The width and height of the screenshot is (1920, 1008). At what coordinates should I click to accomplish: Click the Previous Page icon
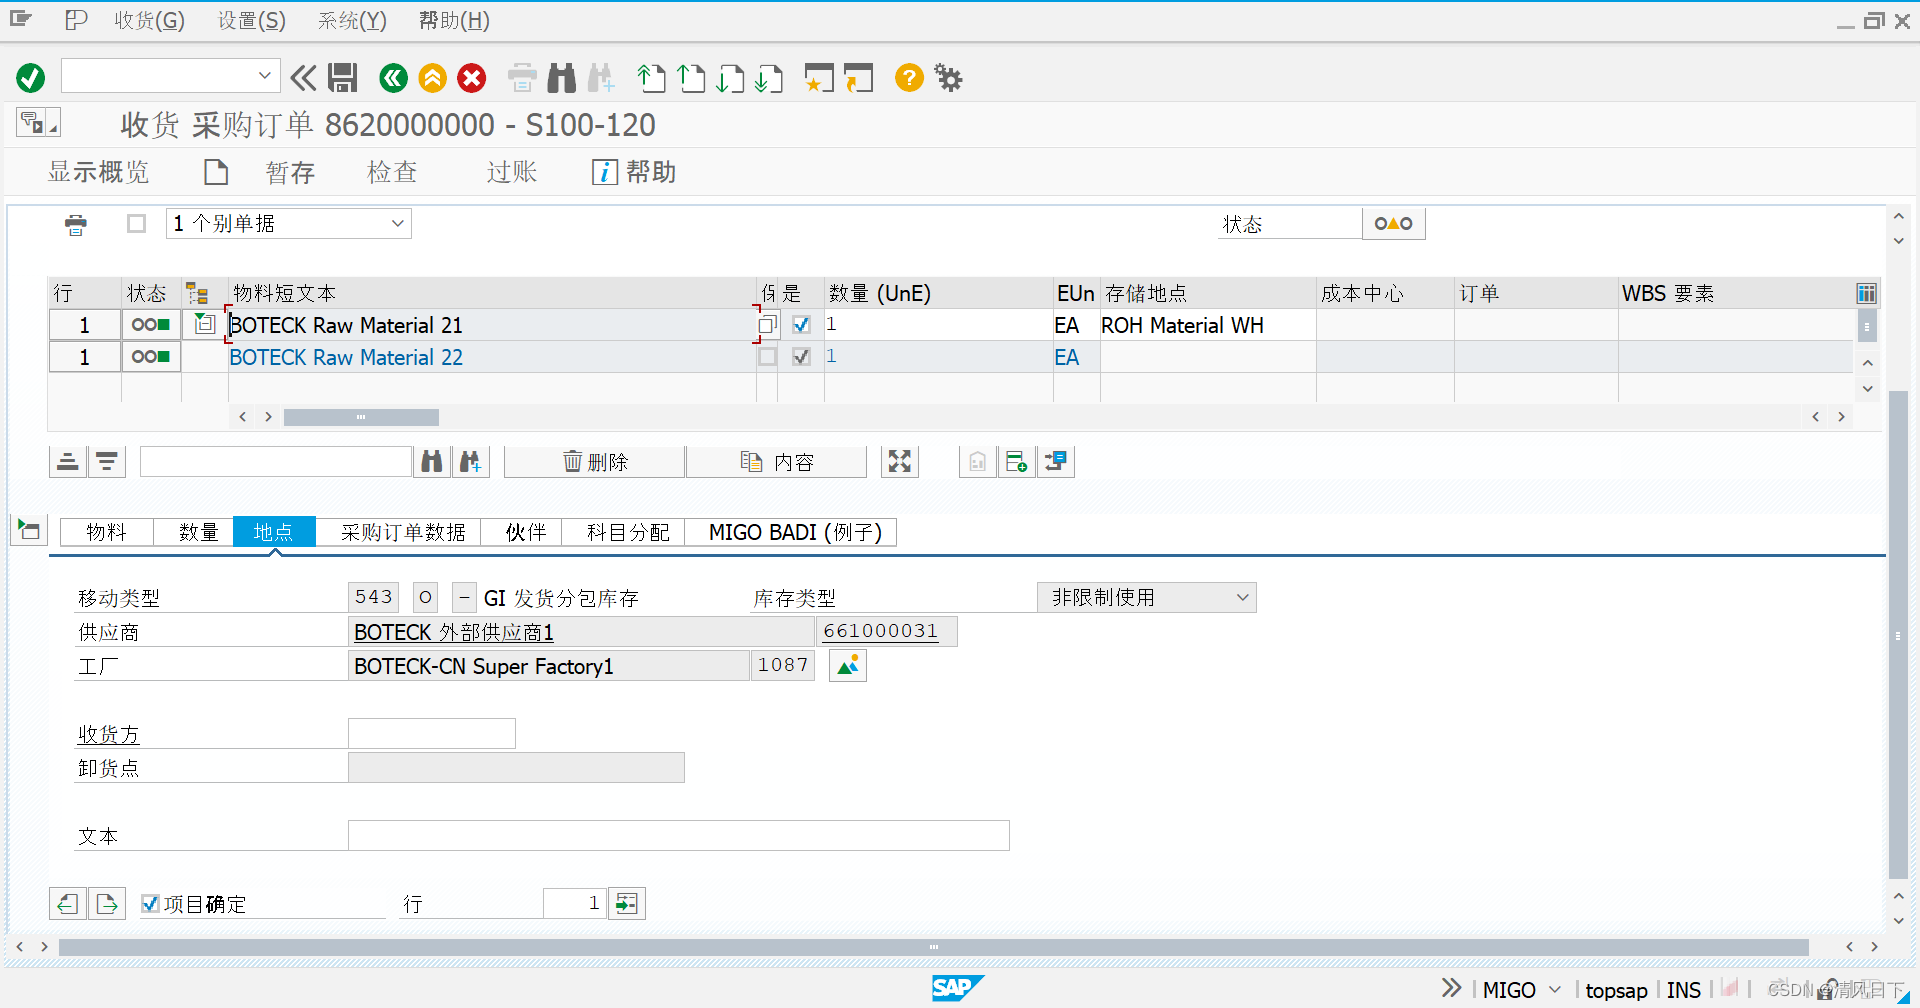pyautogui.click(x=691, y=77)
